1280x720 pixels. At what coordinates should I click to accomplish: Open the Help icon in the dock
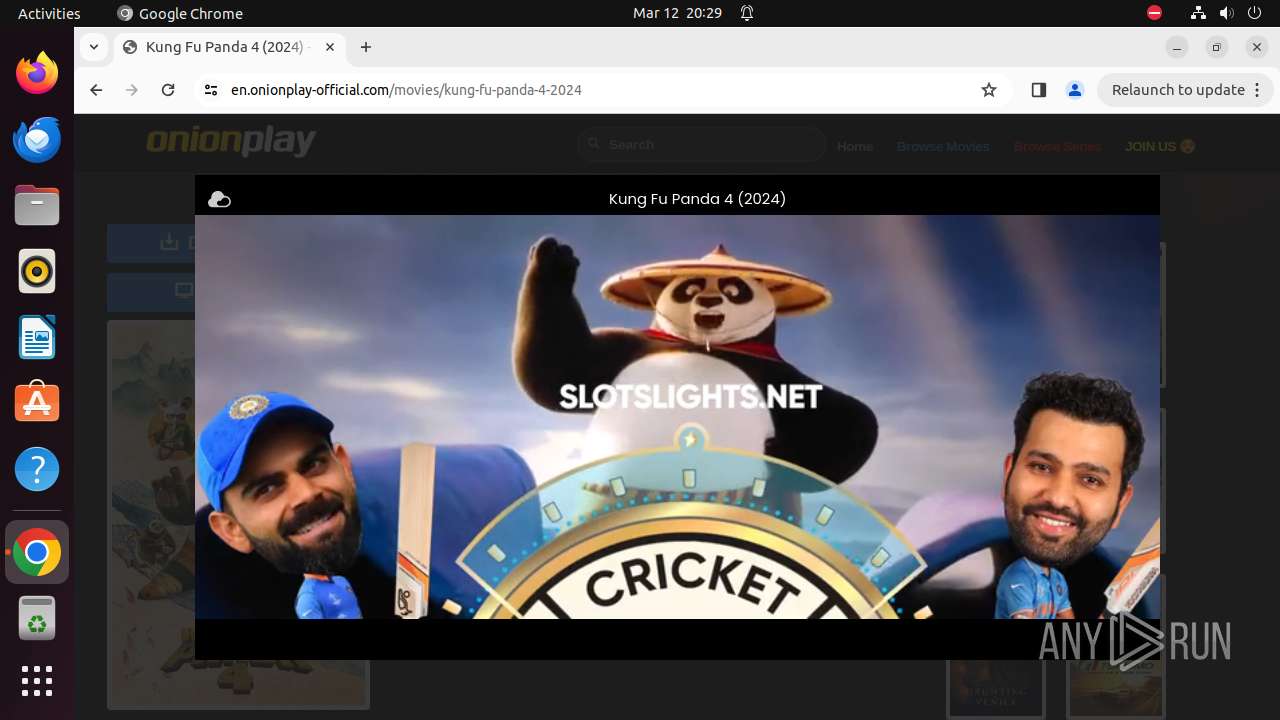[x=37, y=469]
